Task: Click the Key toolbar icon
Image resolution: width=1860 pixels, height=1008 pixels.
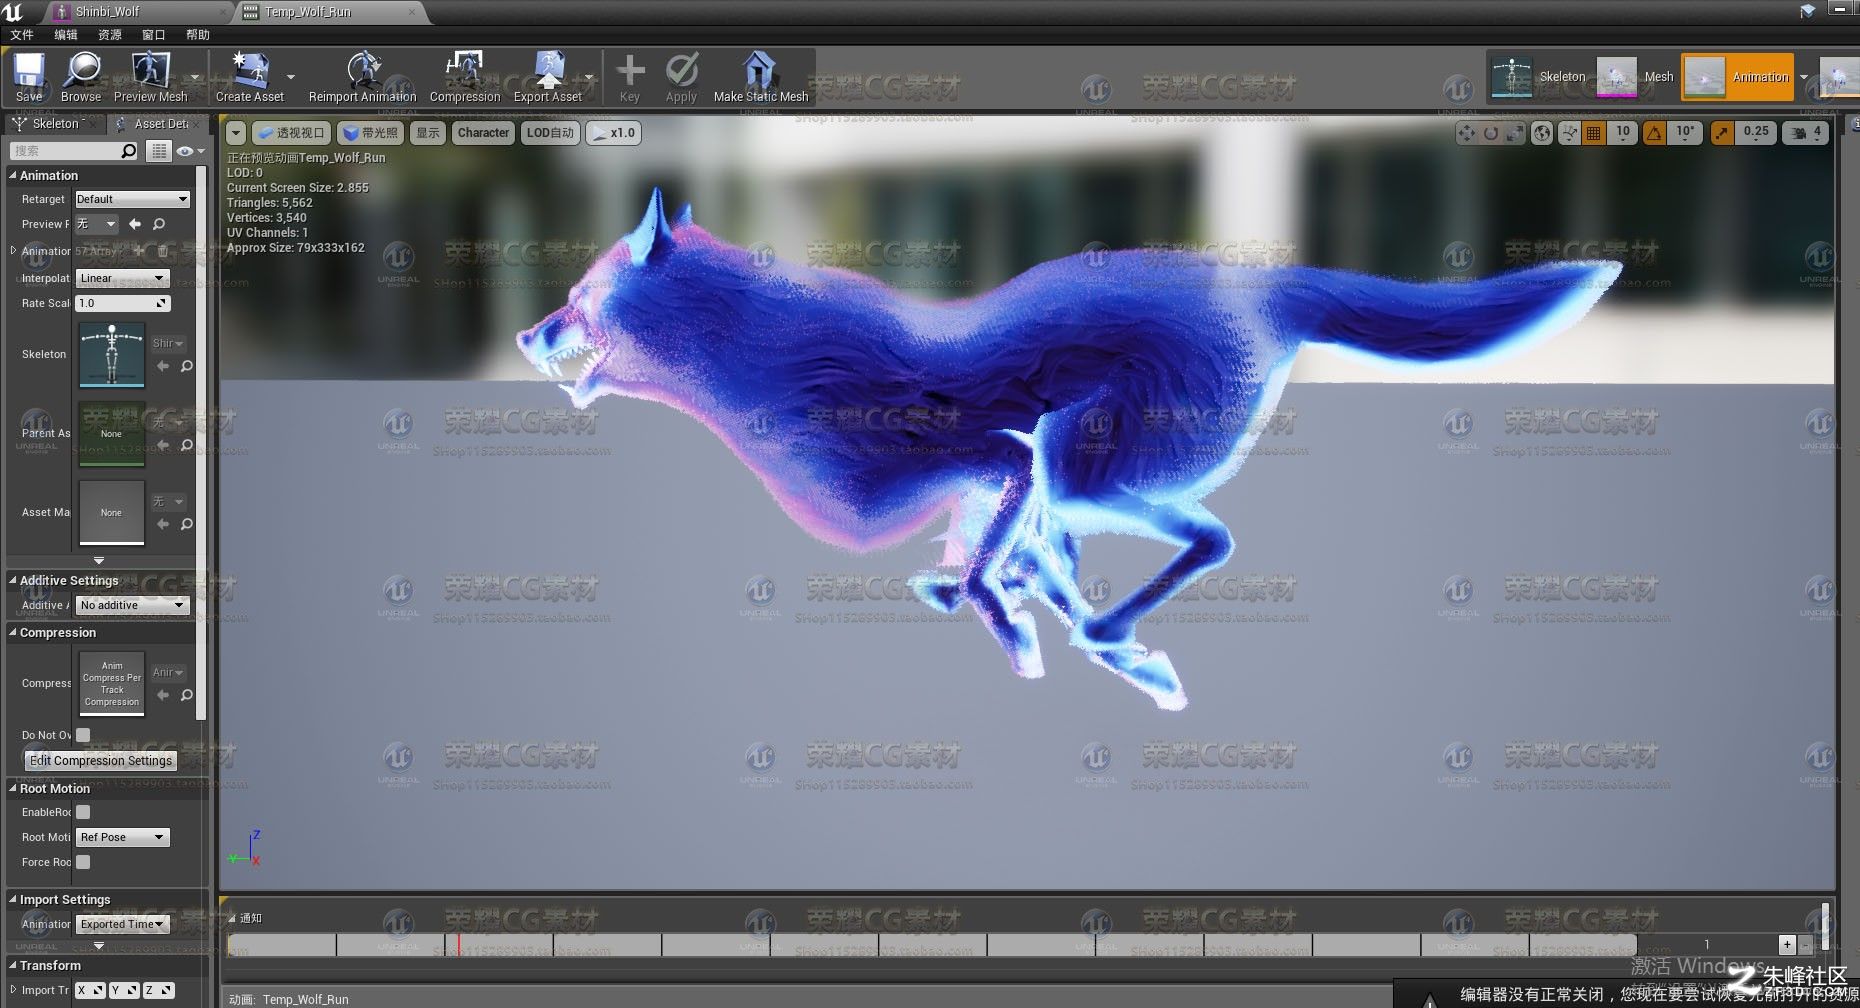Action: click(x=629, y=77)
